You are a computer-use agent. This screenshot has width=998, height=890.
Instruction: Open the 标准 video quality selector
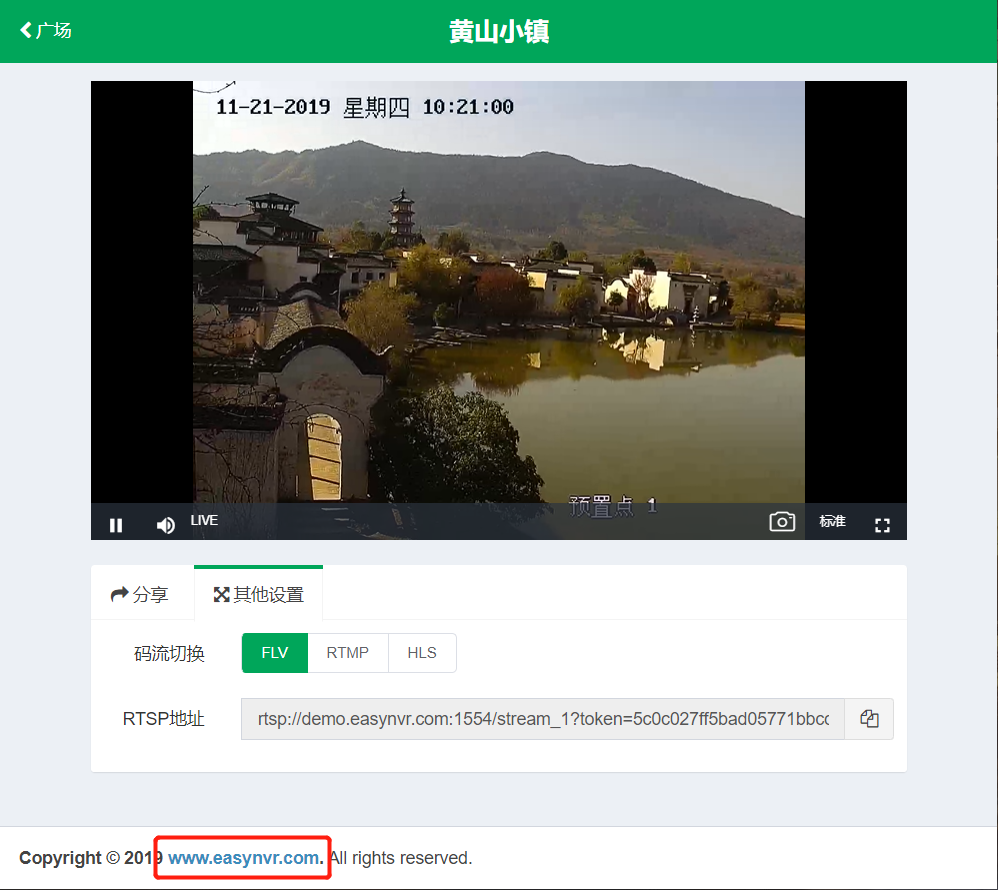pos(832,521)
